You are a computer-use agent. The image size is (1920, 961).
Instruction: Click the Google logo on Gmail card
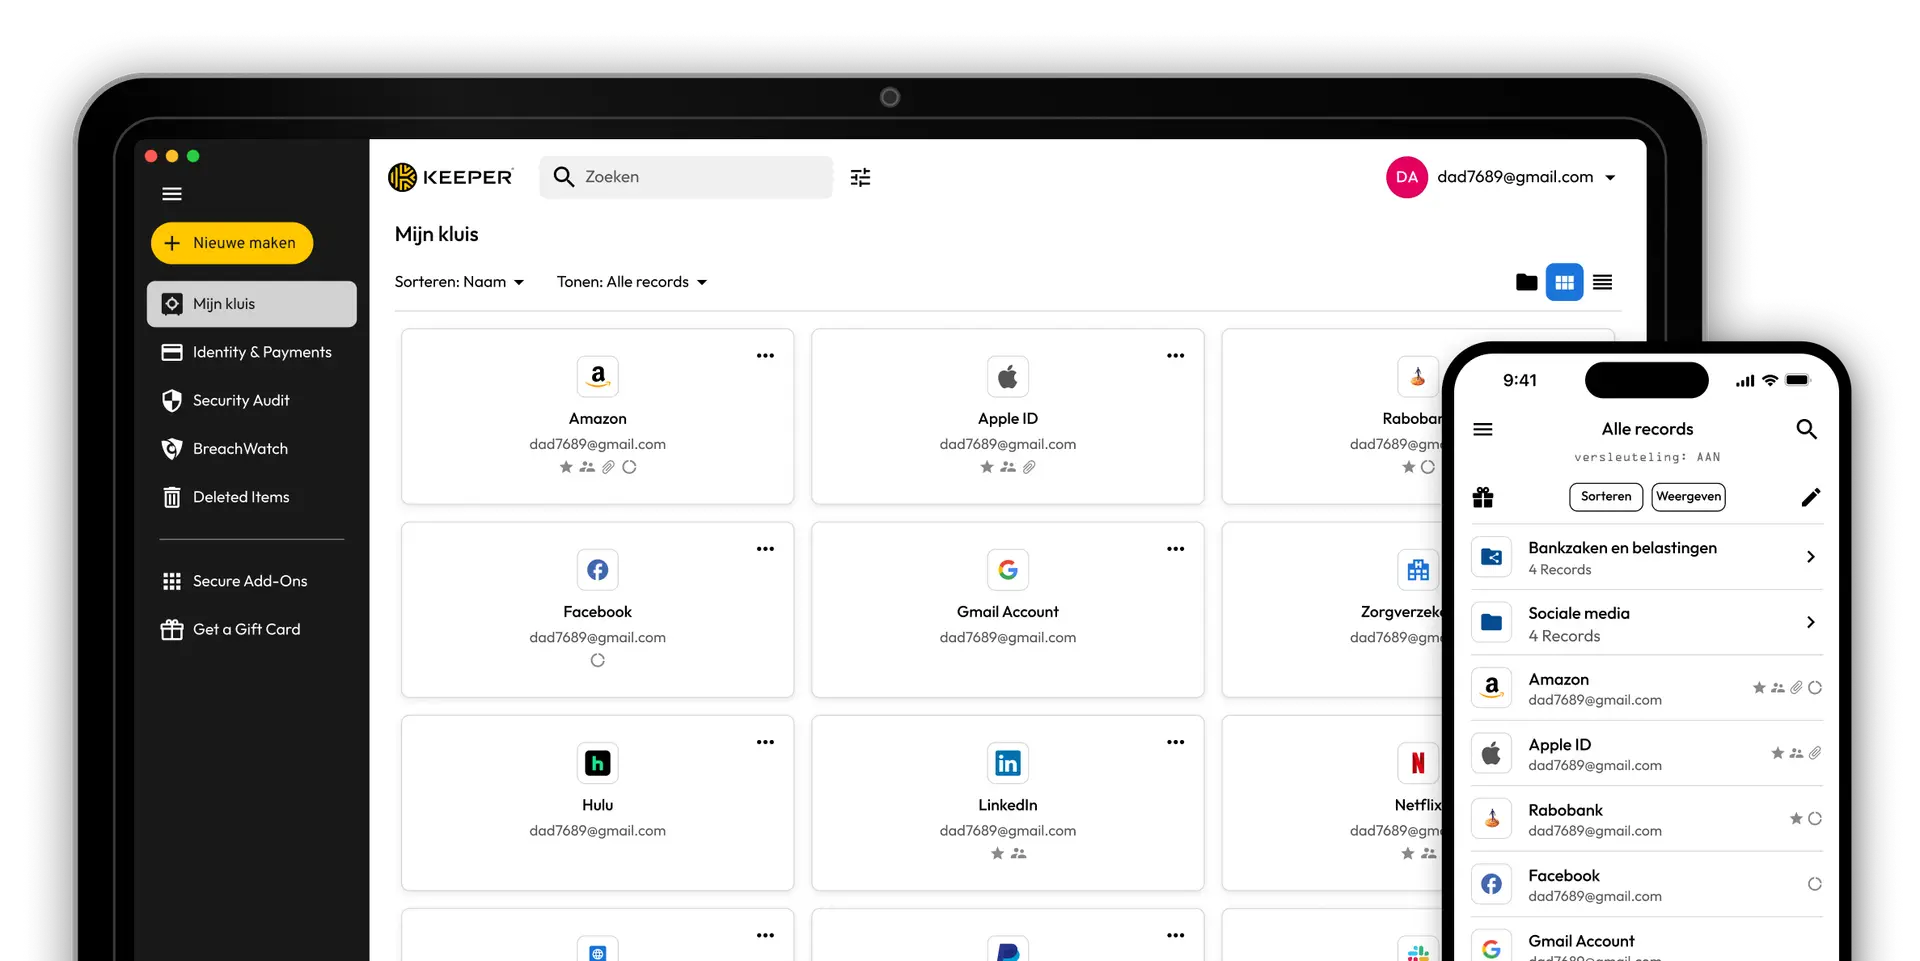[1008, 570]
